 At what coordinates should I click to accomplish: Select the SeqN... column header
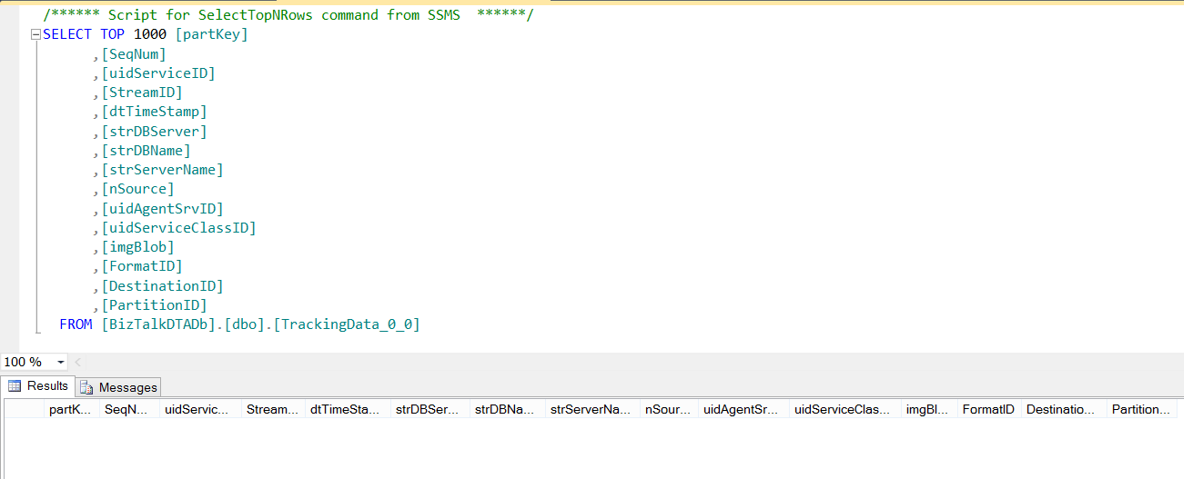129,409
